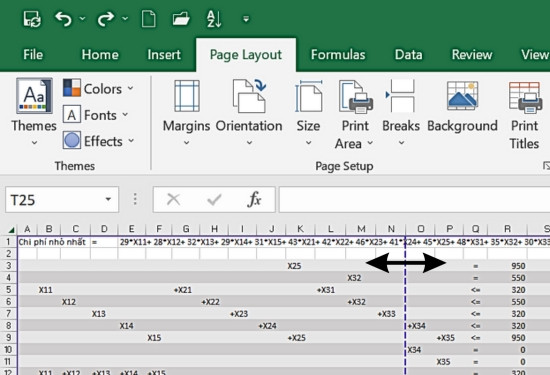The image size is (550, 375).
Task: Select all cells with corner triangle
Action: 11,230
